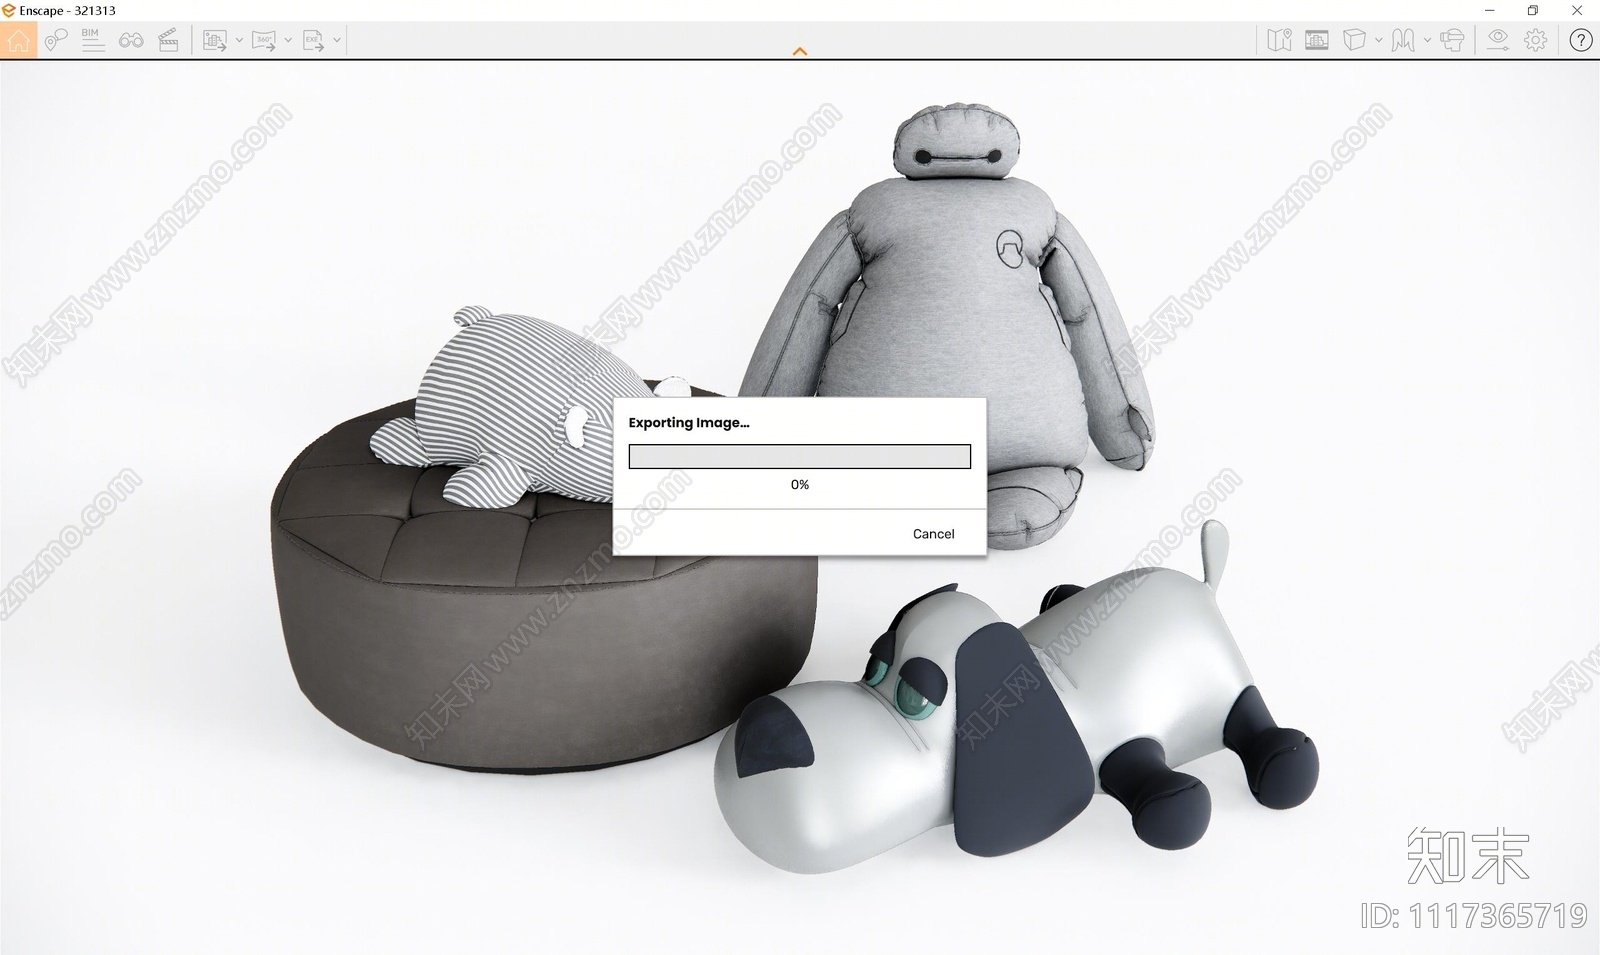The image size is (1600, 955).
Task: Expand the rendering style dropdown arrow
Action: [x=1378, y=40]
